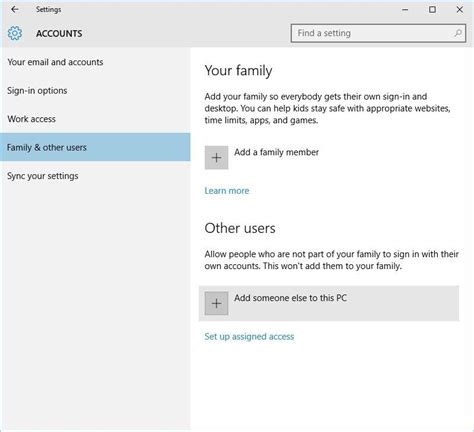Screen dimensions: 474x432
Task: Focus the Find a setting search box
Action: (378, 33)
